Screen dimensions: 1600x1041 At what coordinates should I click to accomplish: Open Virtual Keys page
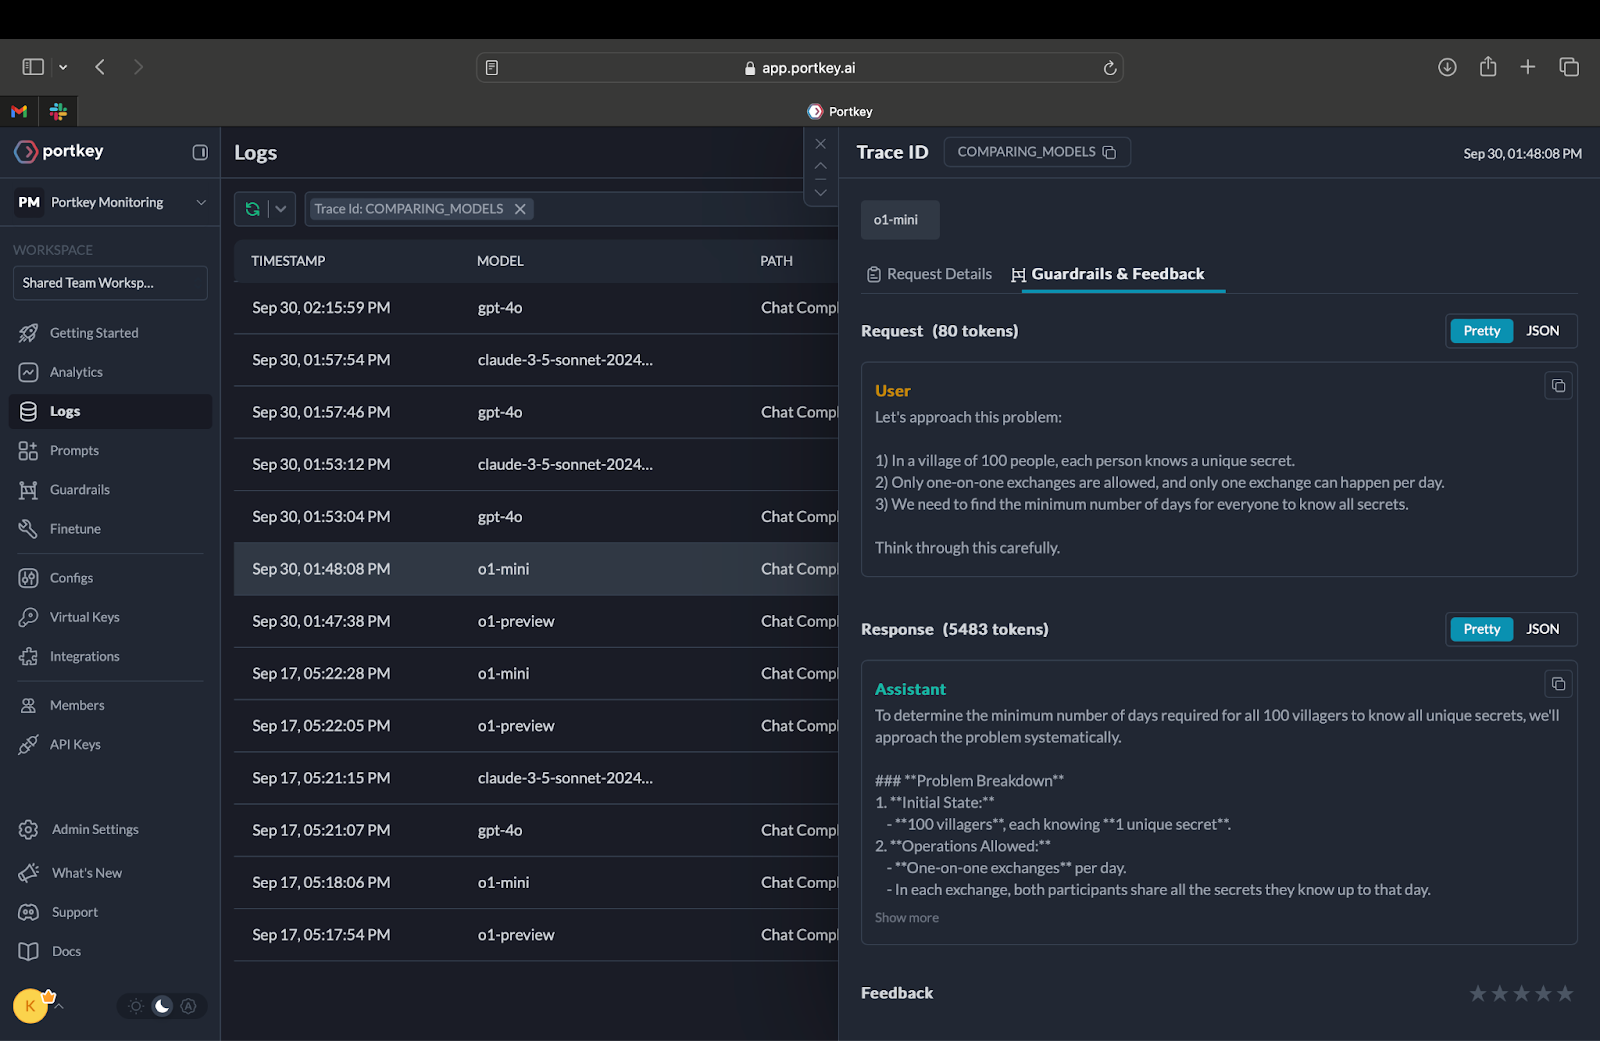(x=110, y=617)
